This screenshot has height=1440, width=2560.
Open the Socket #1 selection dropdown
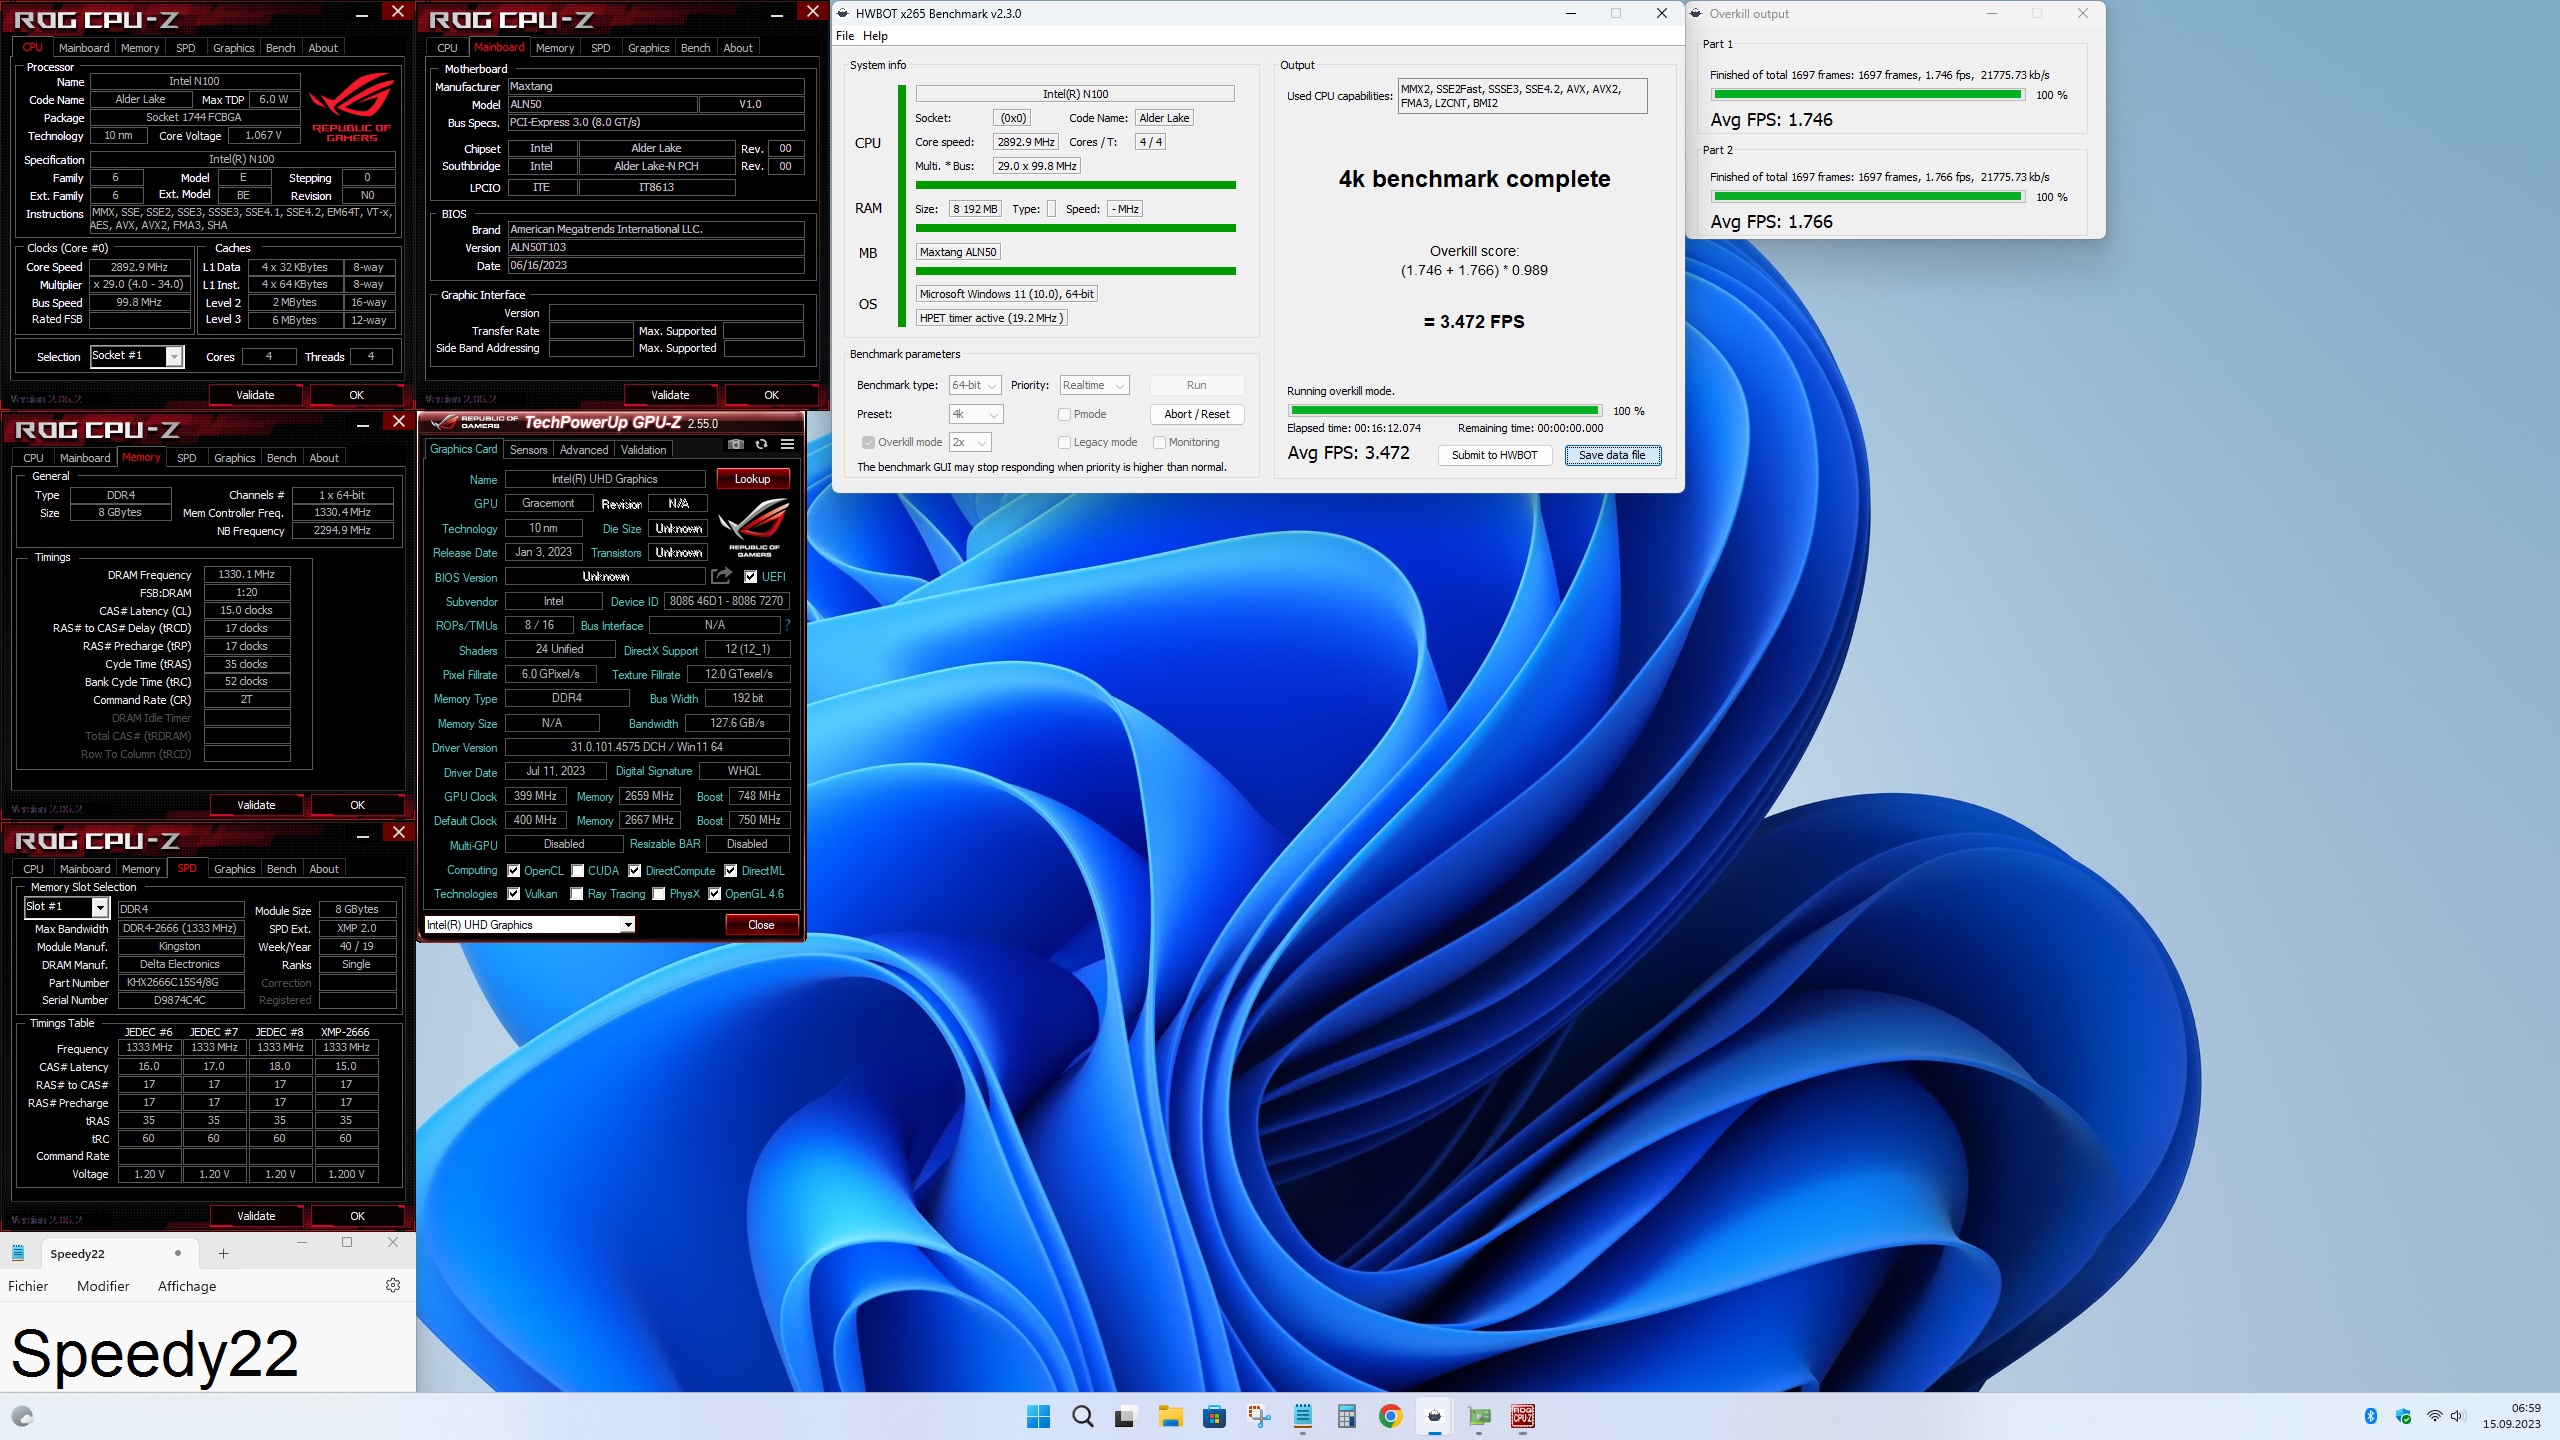(137, 356)
